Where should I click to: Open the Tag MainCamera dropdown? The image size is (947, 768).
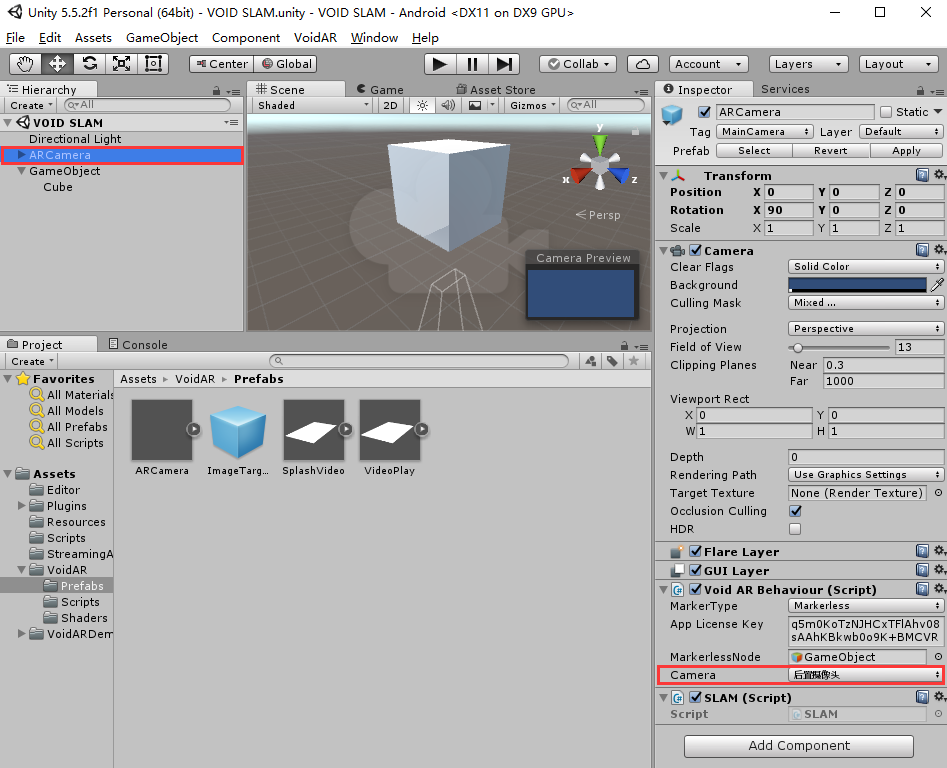click(765, 132)
